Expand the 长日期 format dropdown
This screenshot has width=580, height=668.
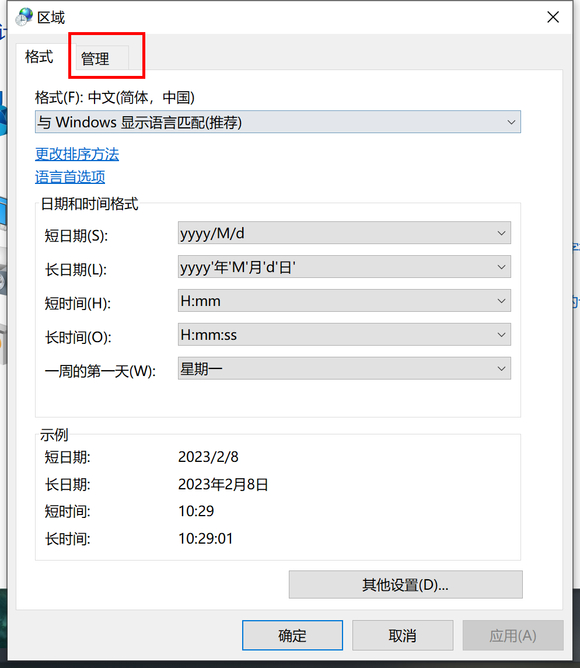click(344, 267)
